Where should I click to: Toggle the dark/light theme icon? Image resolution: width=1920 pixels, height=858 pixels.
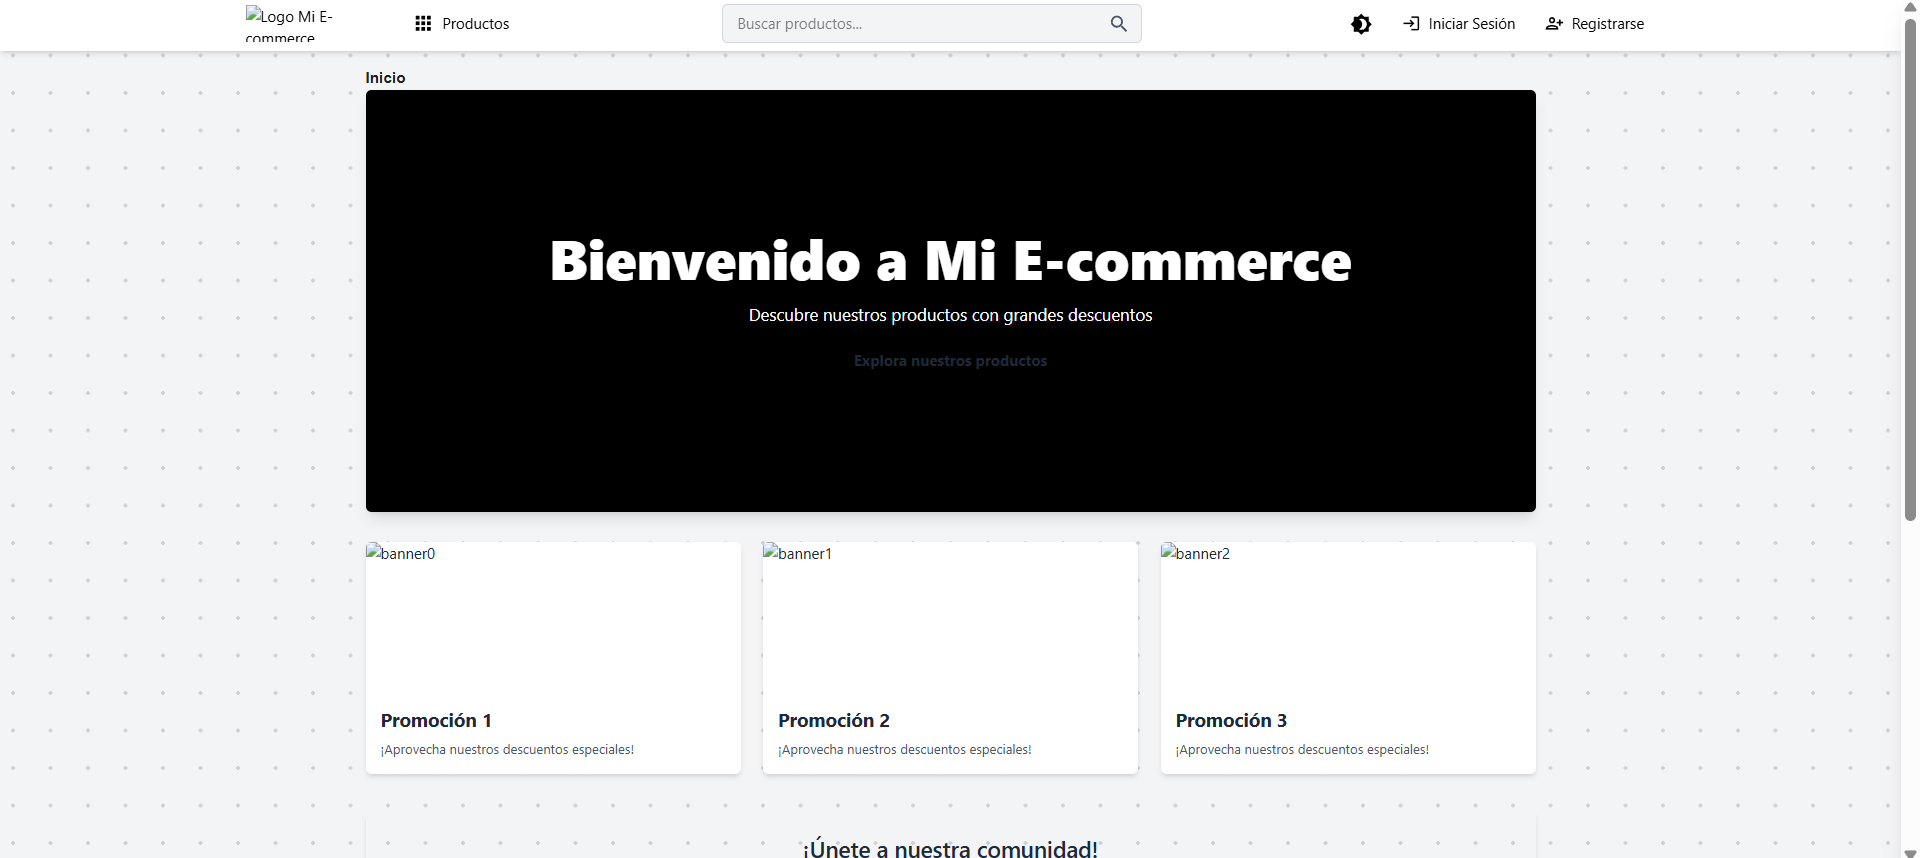[1361, 24]
